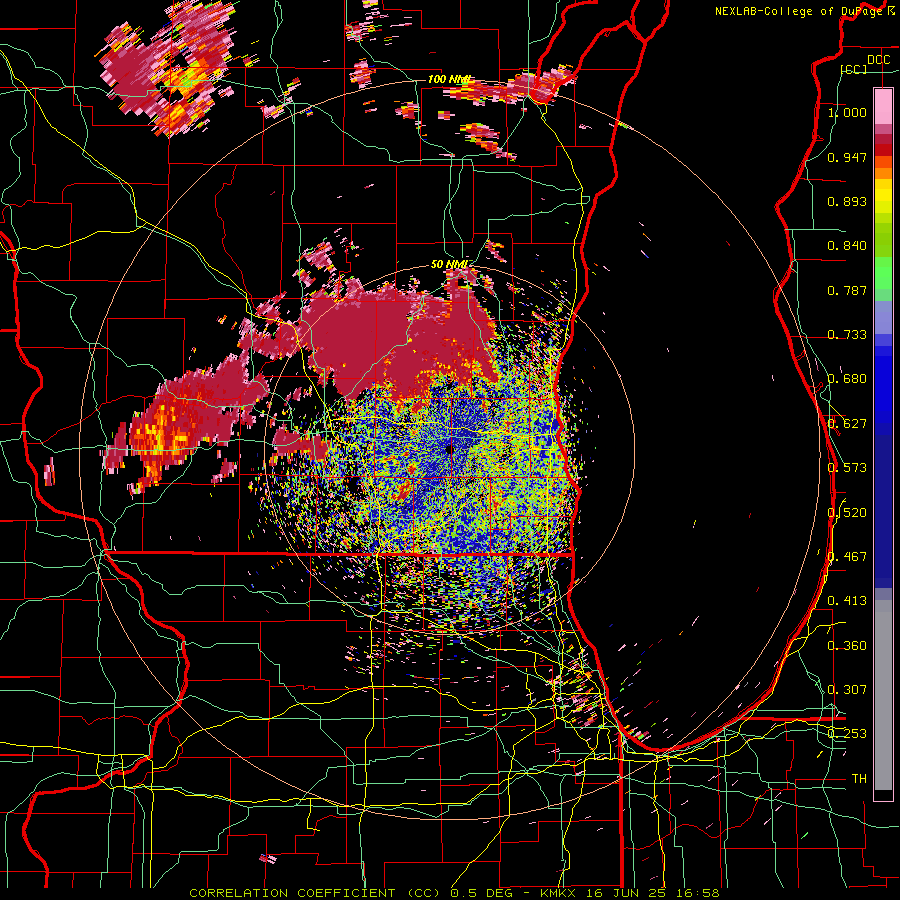Select the 0.787 legend value
Image resolution: width=900 pixels, height=900 pixels.
coord(847,290)
